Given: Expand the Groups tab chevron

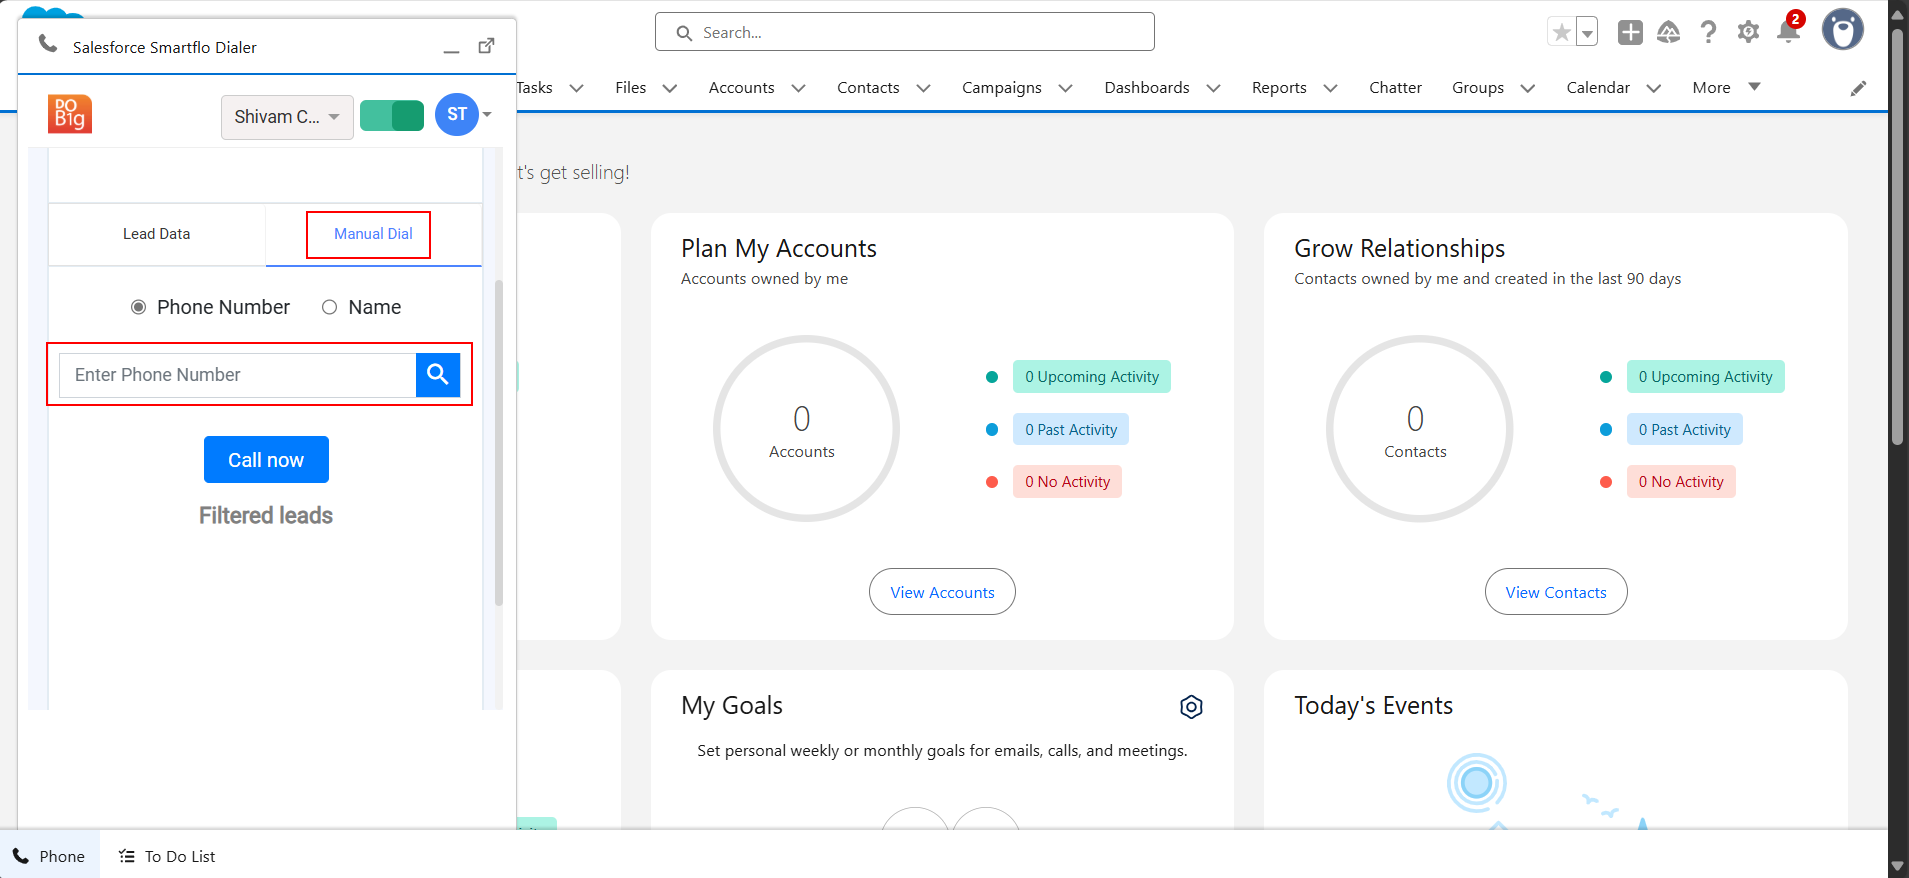Looking at the screenshot, I should pyautogui.click(x=1528, y=88).
